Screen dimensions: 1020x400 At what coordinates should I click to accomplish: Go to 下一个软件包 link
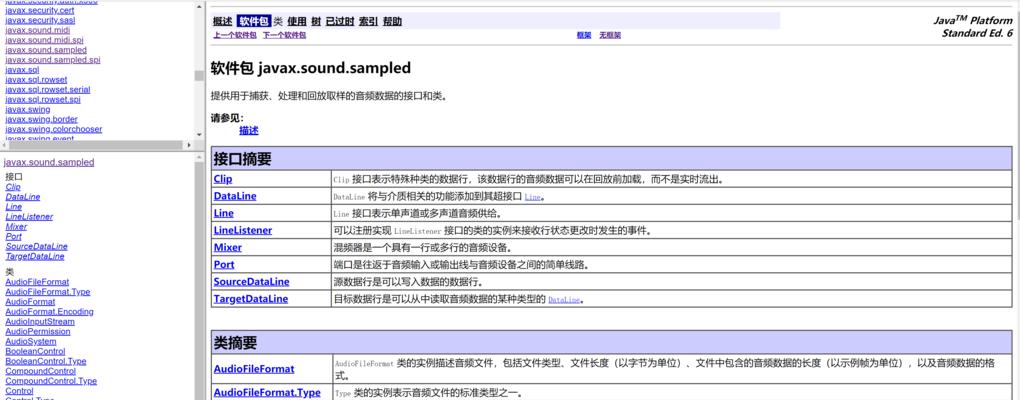click(x=284, y=35)
